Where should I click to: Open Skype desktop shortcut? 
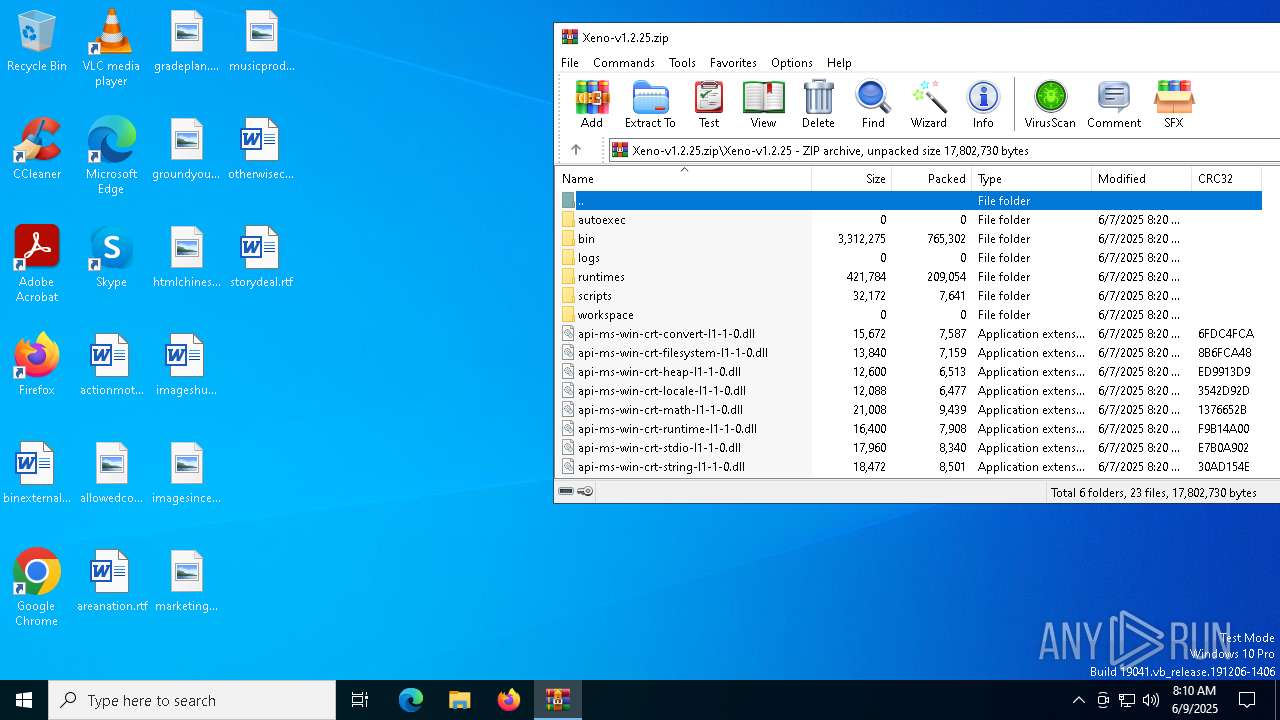(111, 257)
